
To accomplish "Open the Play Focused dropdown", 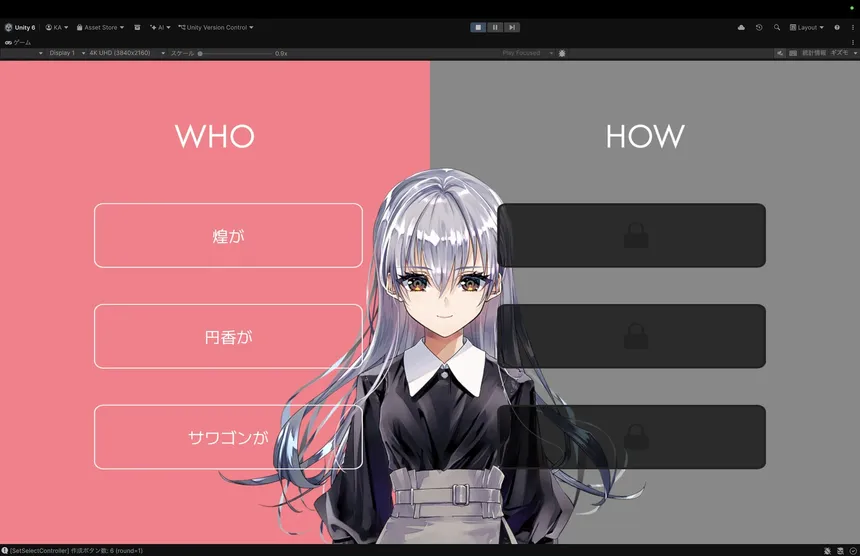I will click(527, 53).
